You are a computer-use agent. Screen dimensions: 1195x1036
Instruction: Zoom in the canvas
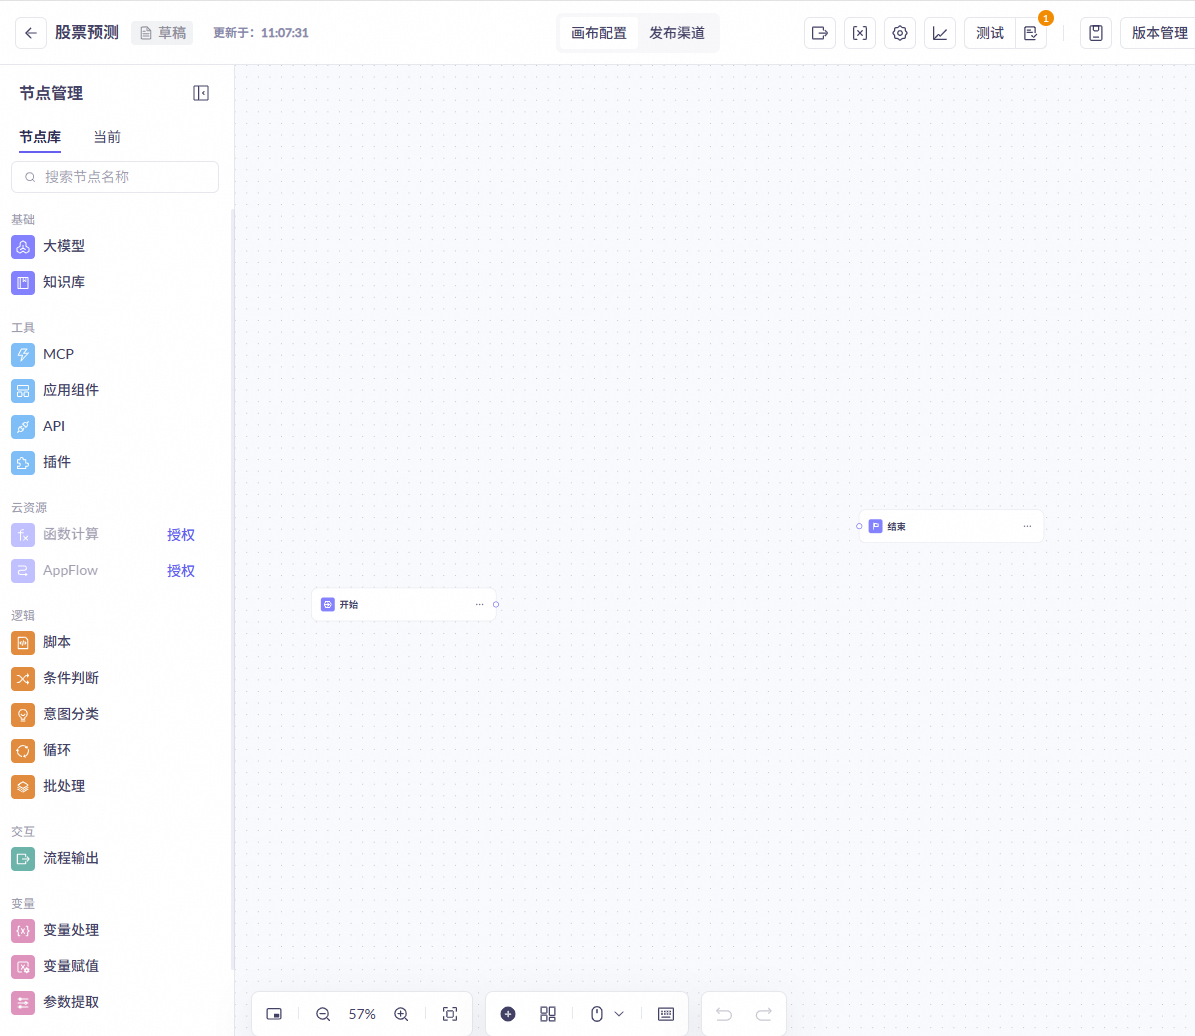click(401, 1014)
